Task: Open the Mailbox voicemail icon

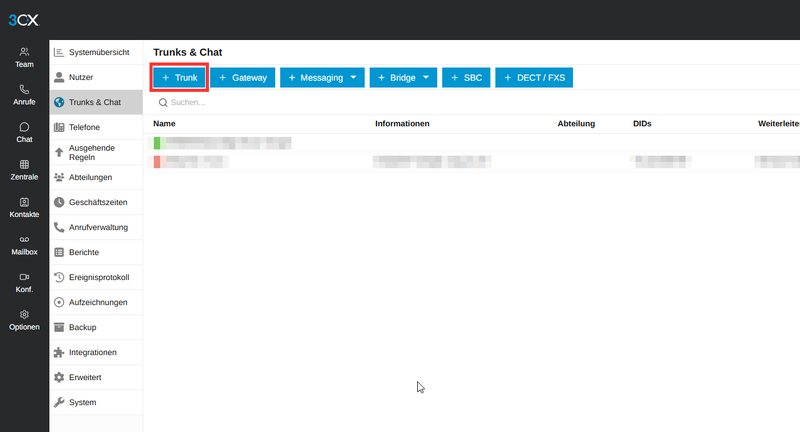Action: [24, 239]
